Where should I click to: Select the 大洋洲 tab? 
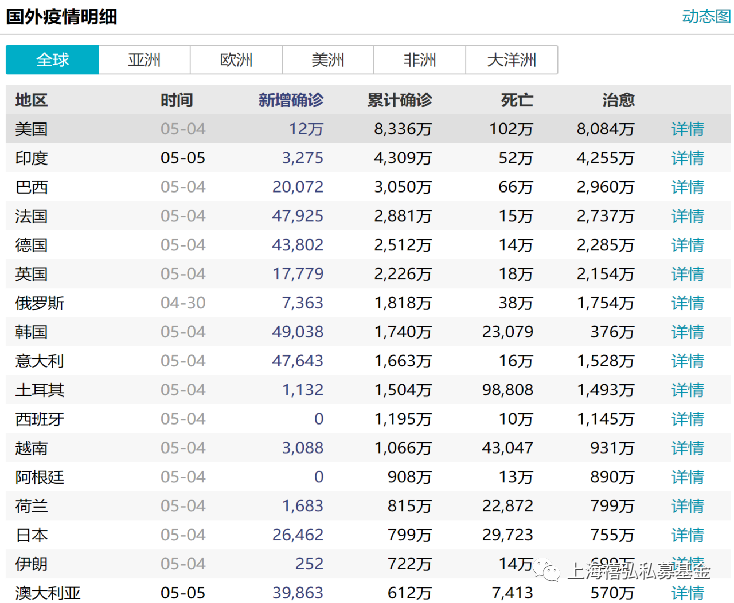point(512,60)
